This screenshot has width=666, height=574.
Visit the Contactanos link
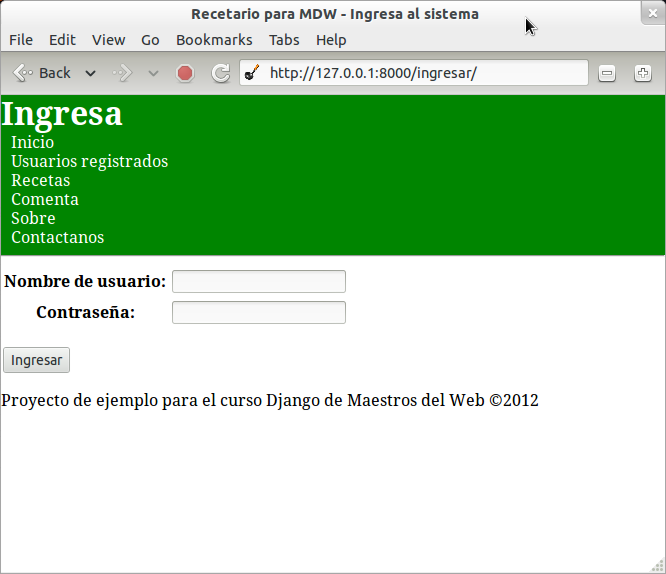coord(57,238)
